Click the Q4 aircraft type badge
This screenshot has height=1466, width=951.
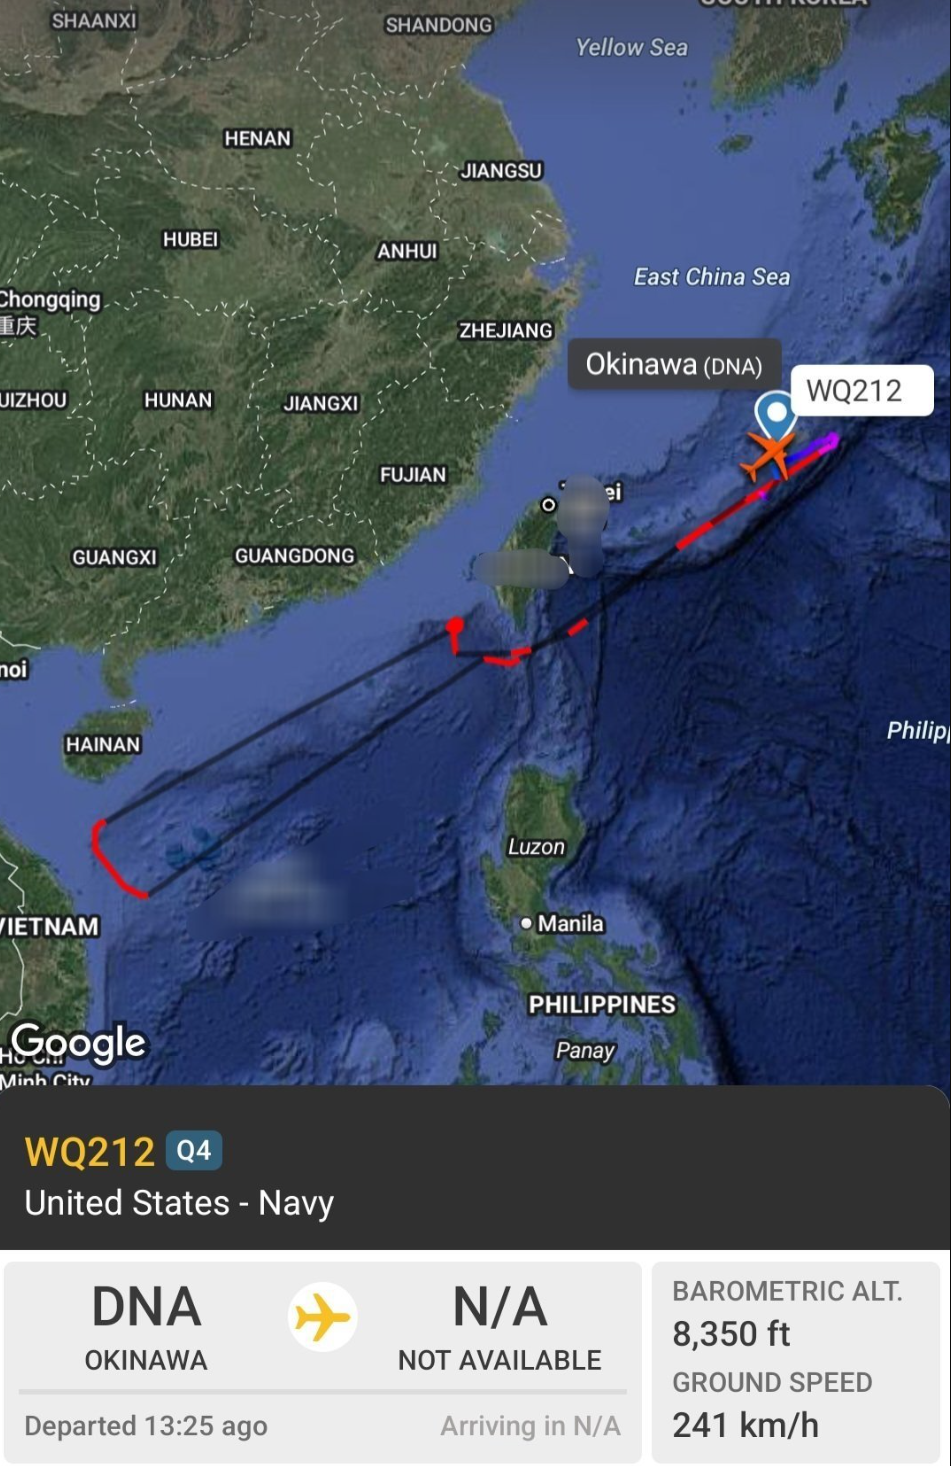[x=194, y=1150]
